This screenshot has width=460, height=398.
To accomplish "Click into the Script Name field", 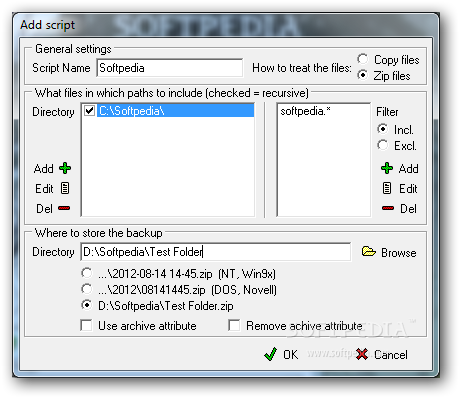I will [170, 68].
